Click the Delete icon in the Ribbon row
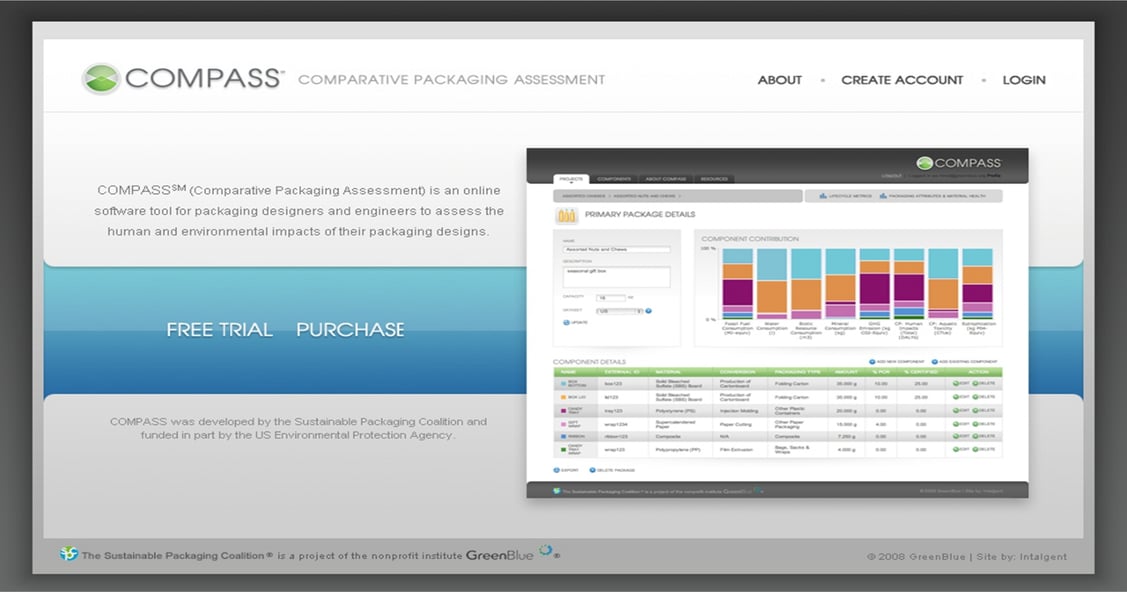This screenshot has width=1127, height=592. 976,436
